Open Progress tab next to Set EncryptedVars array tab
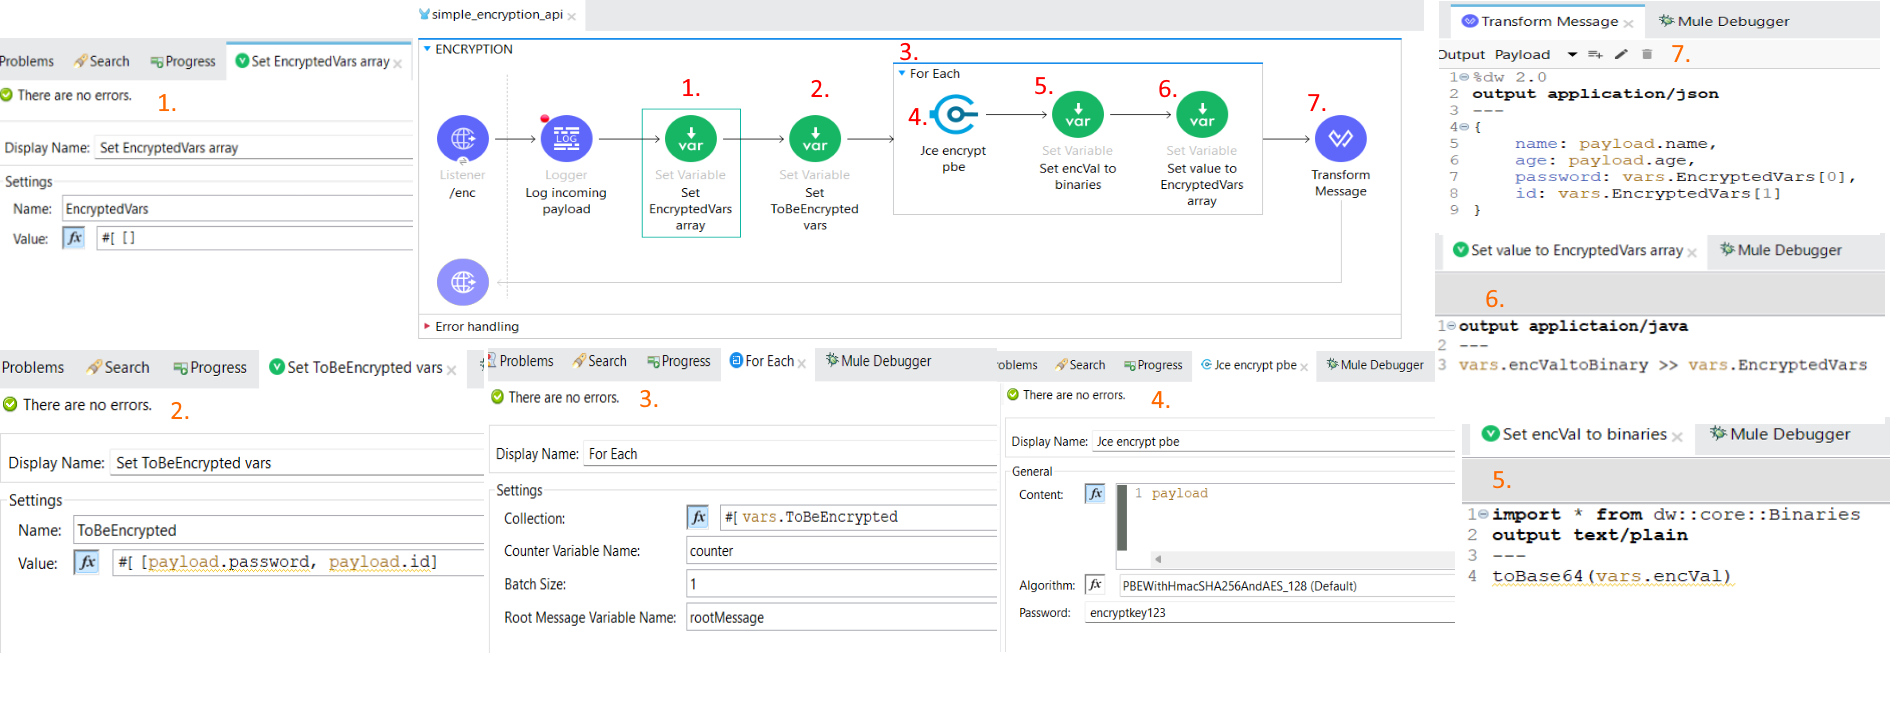 (182, 61)
